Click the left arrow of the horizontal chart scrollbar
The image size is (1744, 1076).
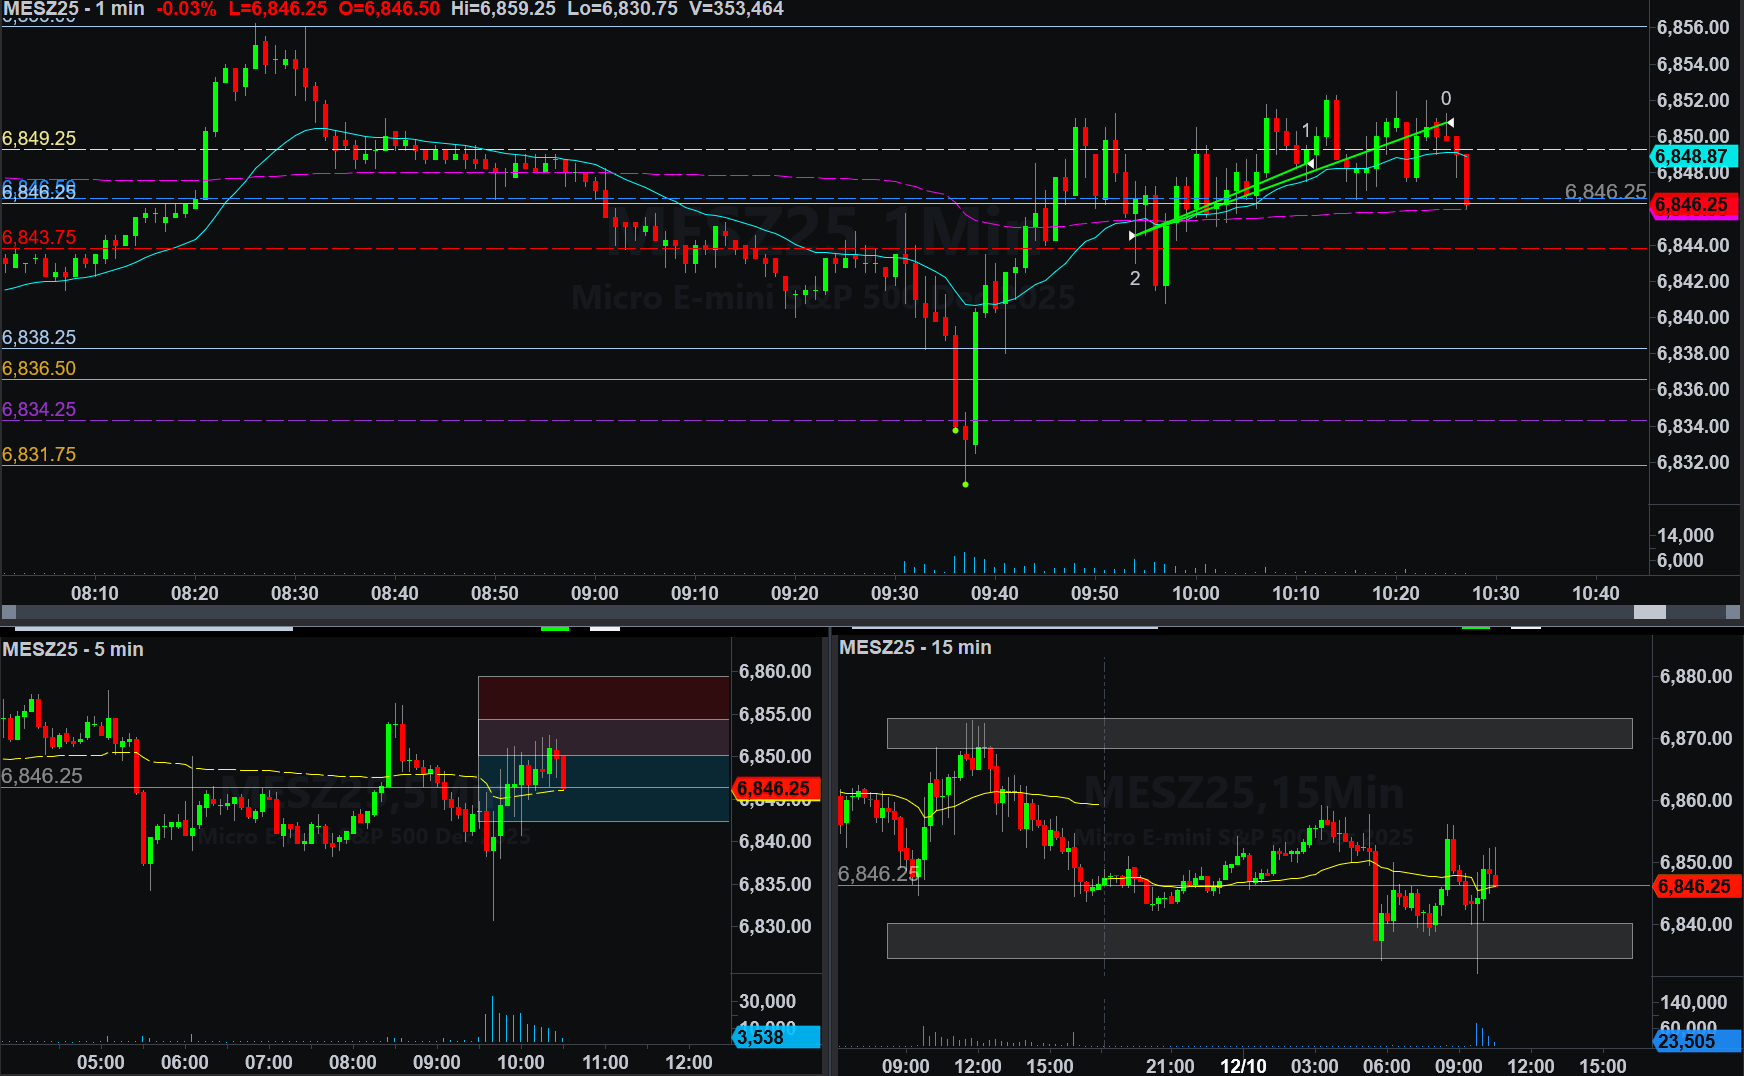pos(9,612)
